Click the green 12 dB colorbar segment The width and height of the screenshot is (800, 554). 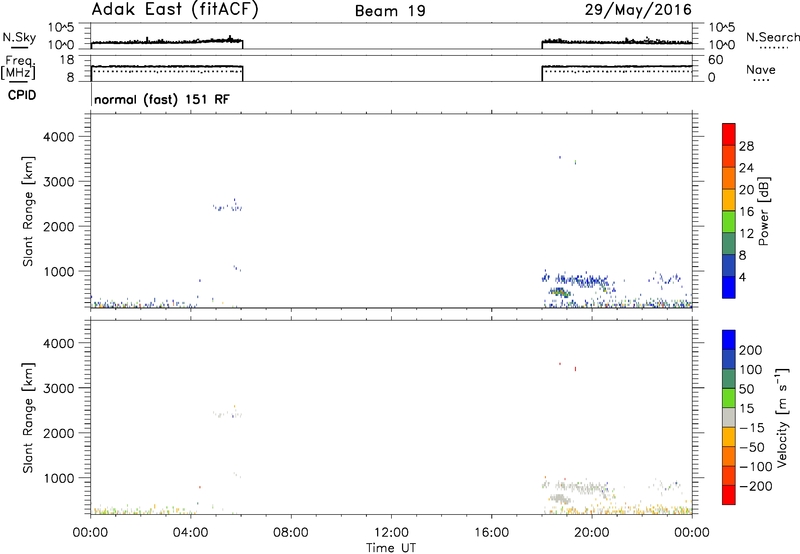pos(729,221)
